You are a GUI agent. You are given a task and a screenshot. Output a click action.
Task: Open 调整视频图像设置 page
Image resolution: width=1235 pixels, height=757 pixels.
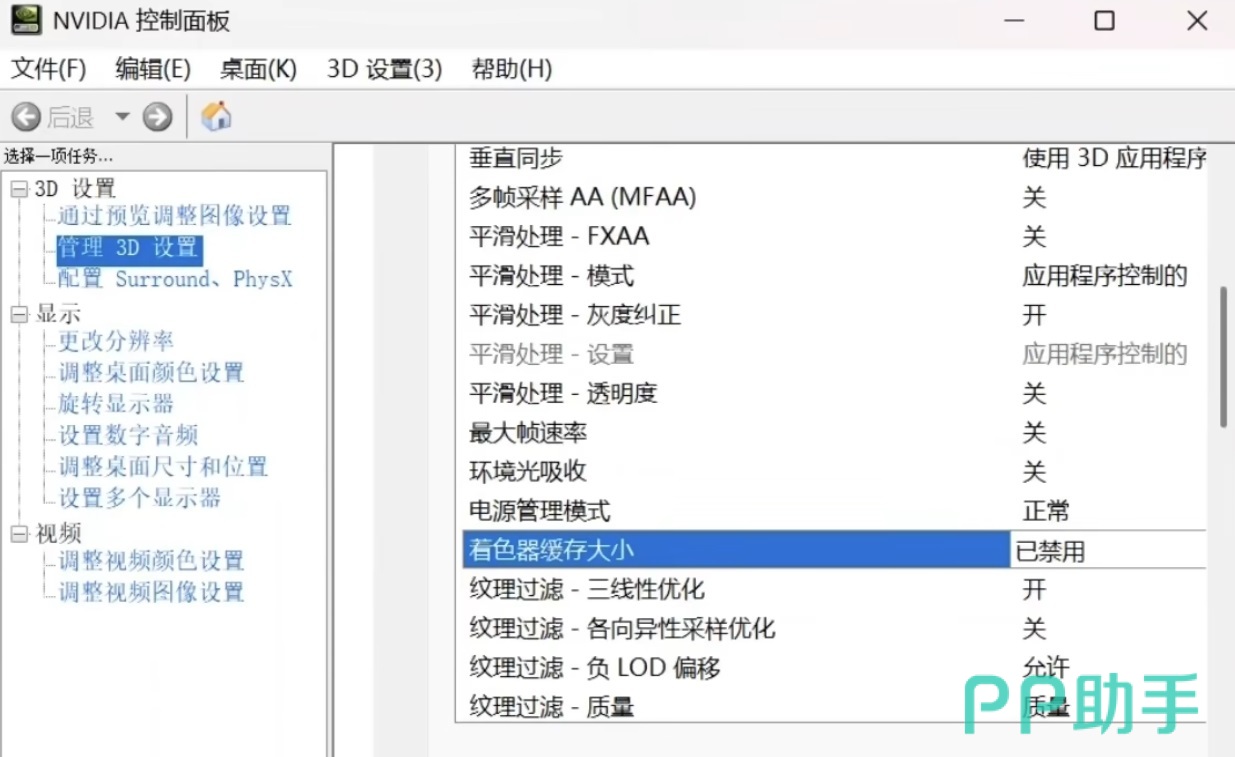click(x=151, y=591)
